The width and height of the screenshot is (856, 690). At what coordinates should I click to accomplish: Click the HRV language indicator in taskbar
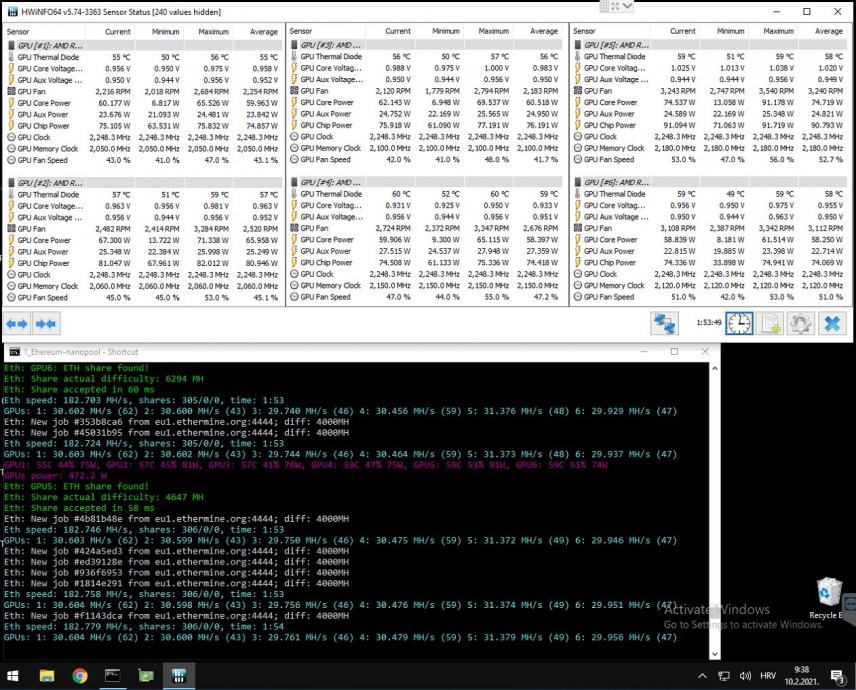[x=768, y=676]
